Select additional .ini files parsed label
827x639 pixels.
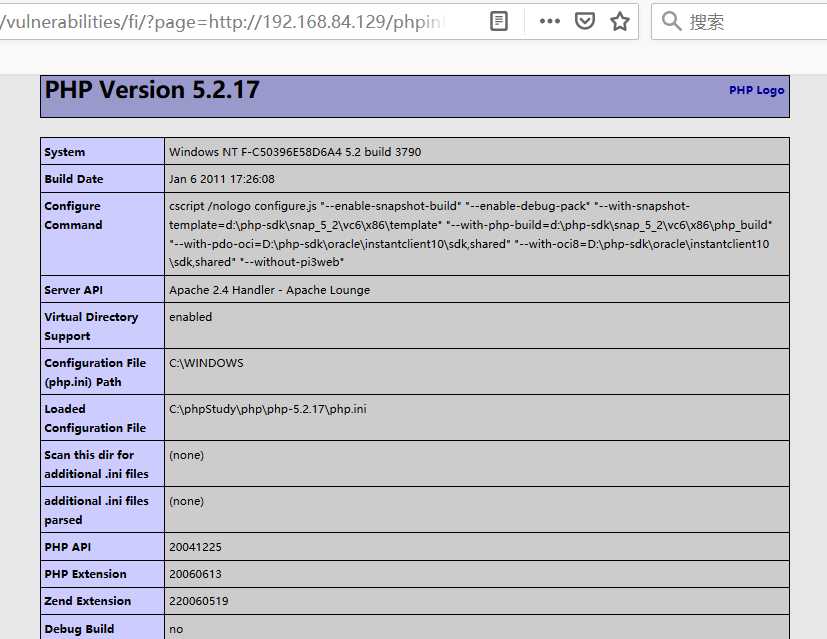[97, 510]
